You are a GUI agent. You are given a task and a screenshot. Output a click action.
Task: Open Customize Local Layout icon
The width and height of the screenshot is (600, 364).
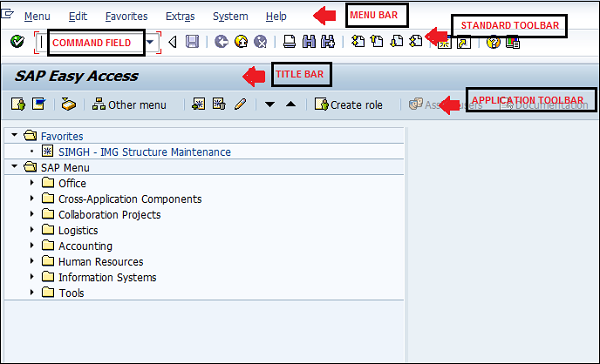pos(513,42)
